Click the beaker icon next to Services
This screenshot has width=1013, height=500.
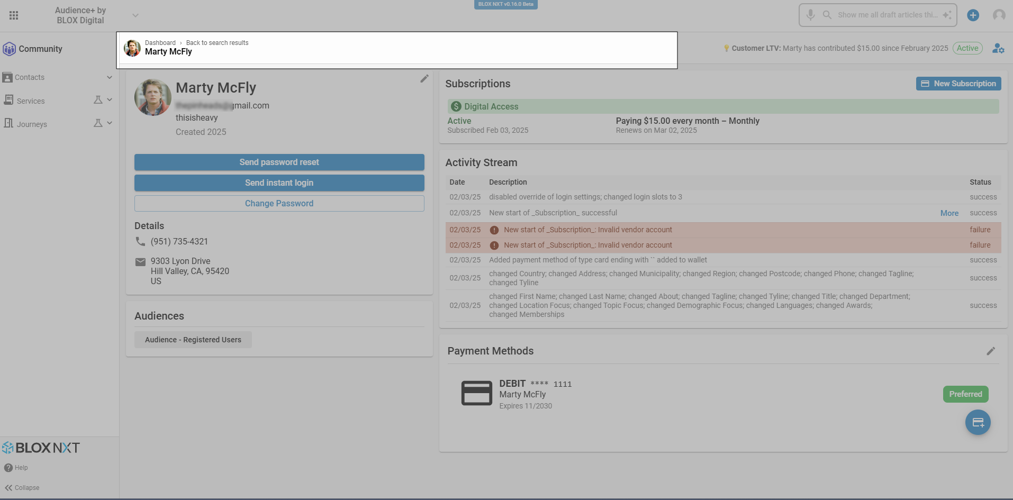tap(98, 100)
